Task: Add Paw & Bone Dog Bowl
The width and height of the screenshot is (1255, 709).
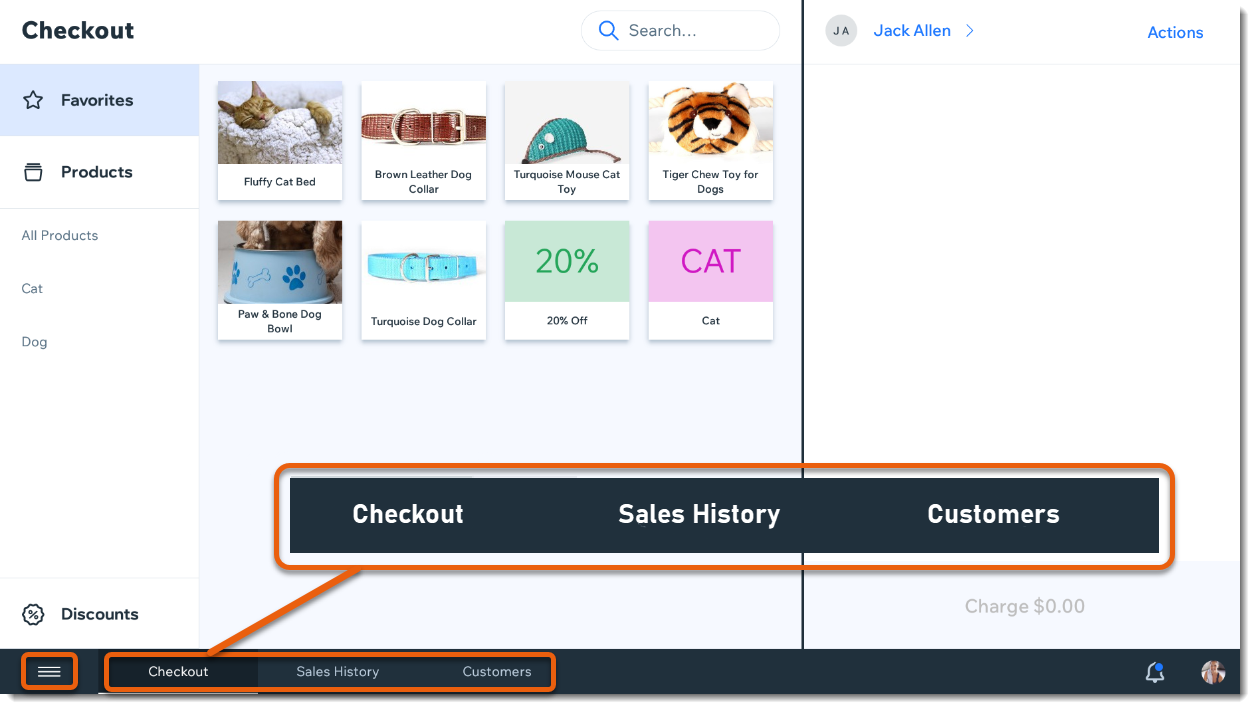Action: (x=280, y=281)
